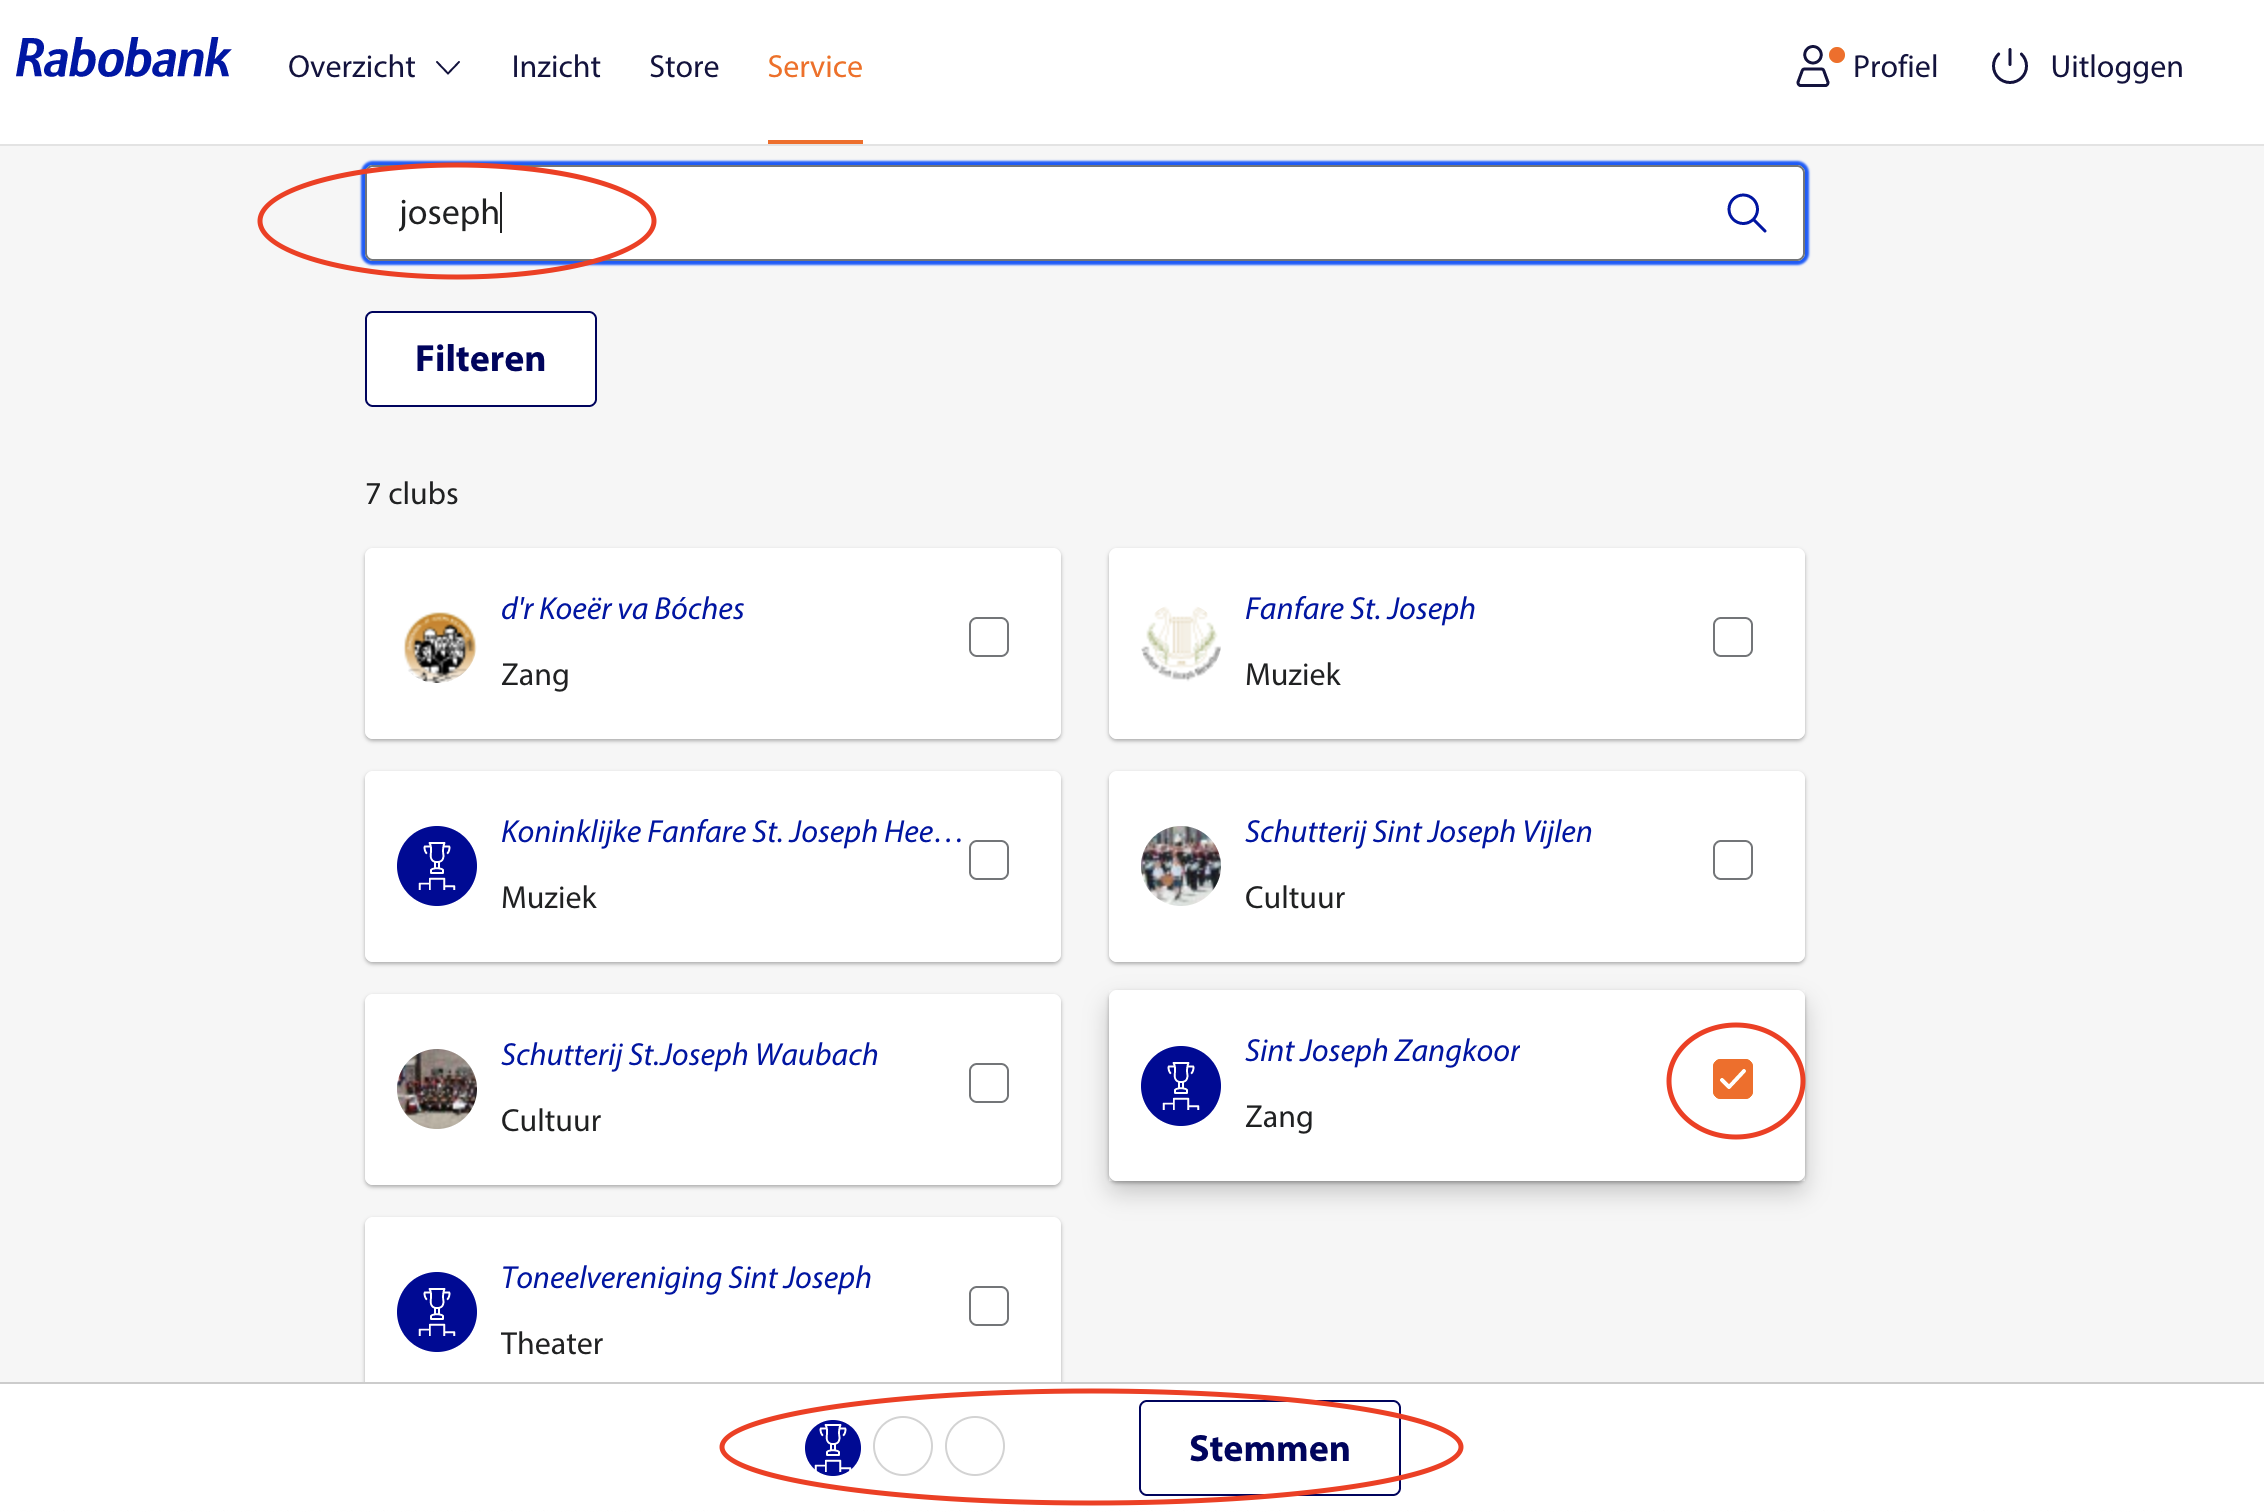Image resolution: width=2264 pixels, height=1512 pixels.
Task: Click d'r Koeër va Bóches club logo
Action: [438, 646]
